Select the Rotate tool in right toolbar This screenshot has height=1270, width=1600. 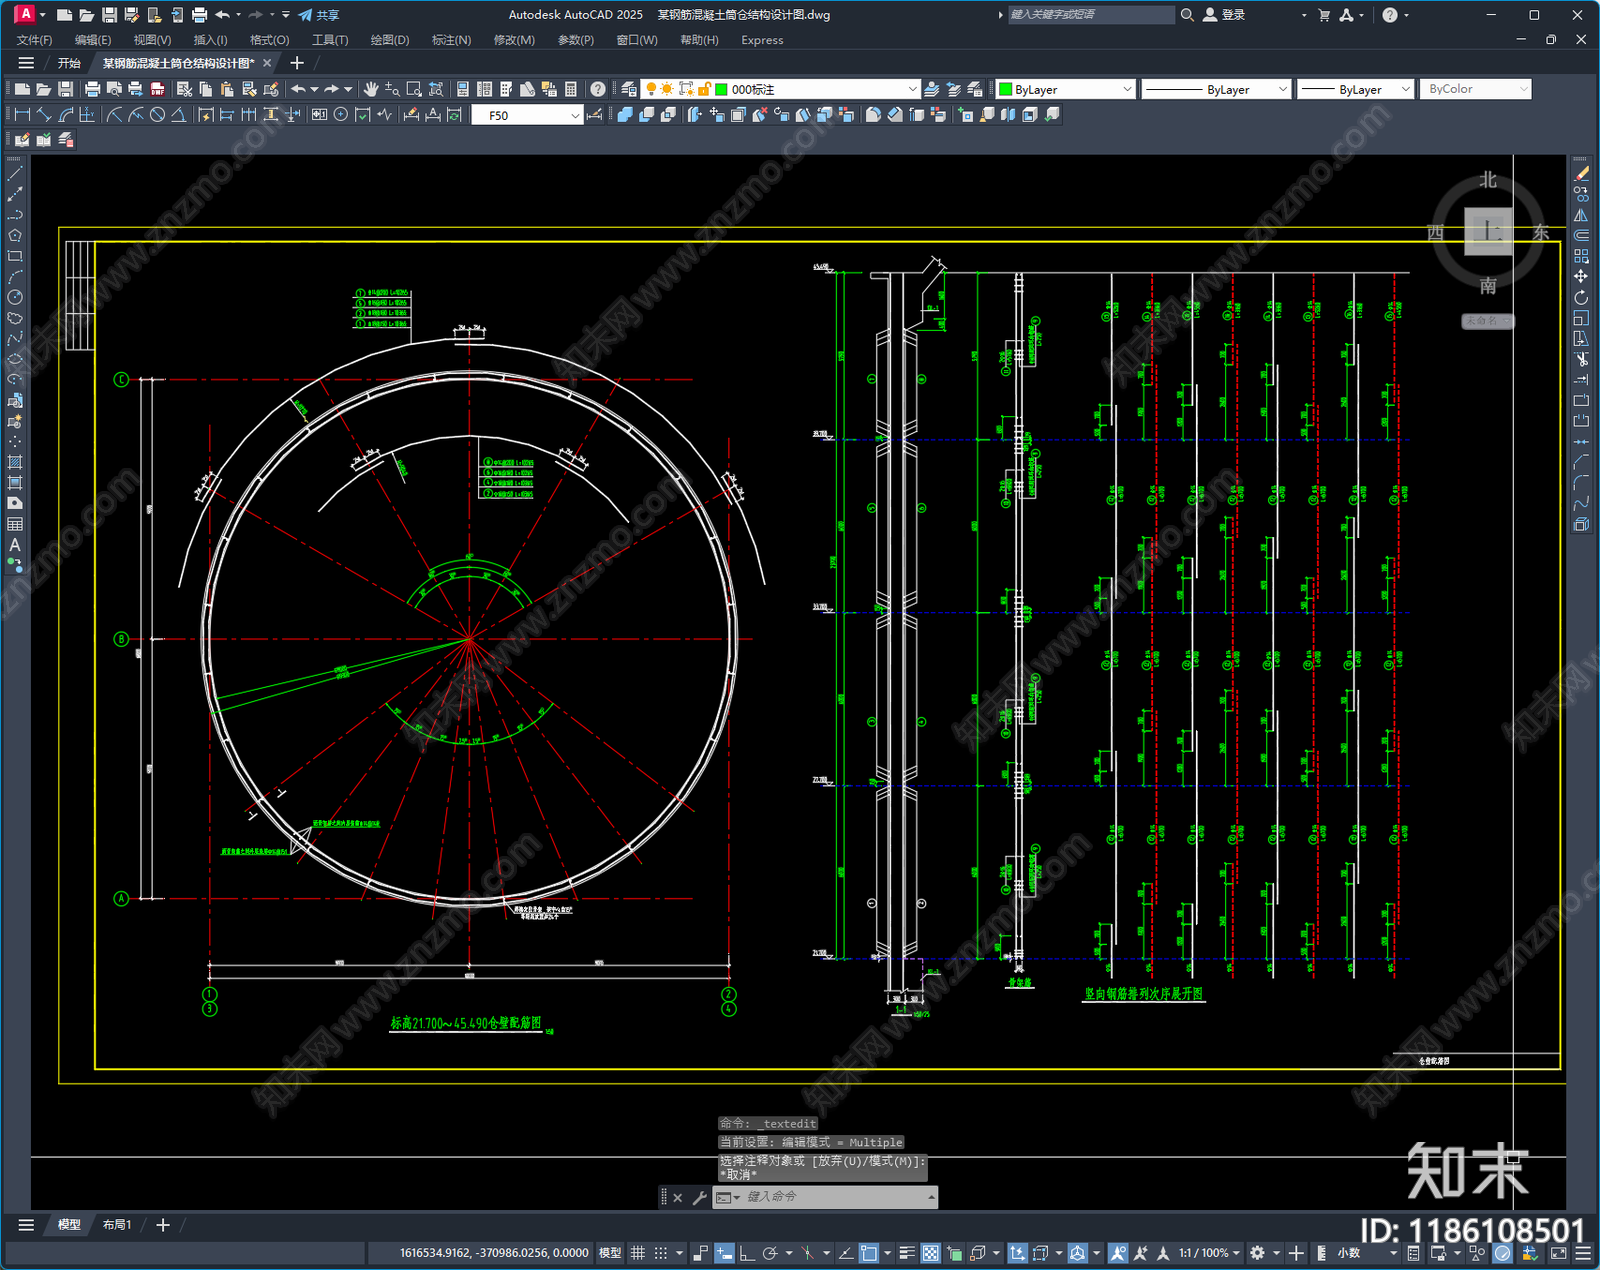pyautogui.click(x=1581, y=297)
